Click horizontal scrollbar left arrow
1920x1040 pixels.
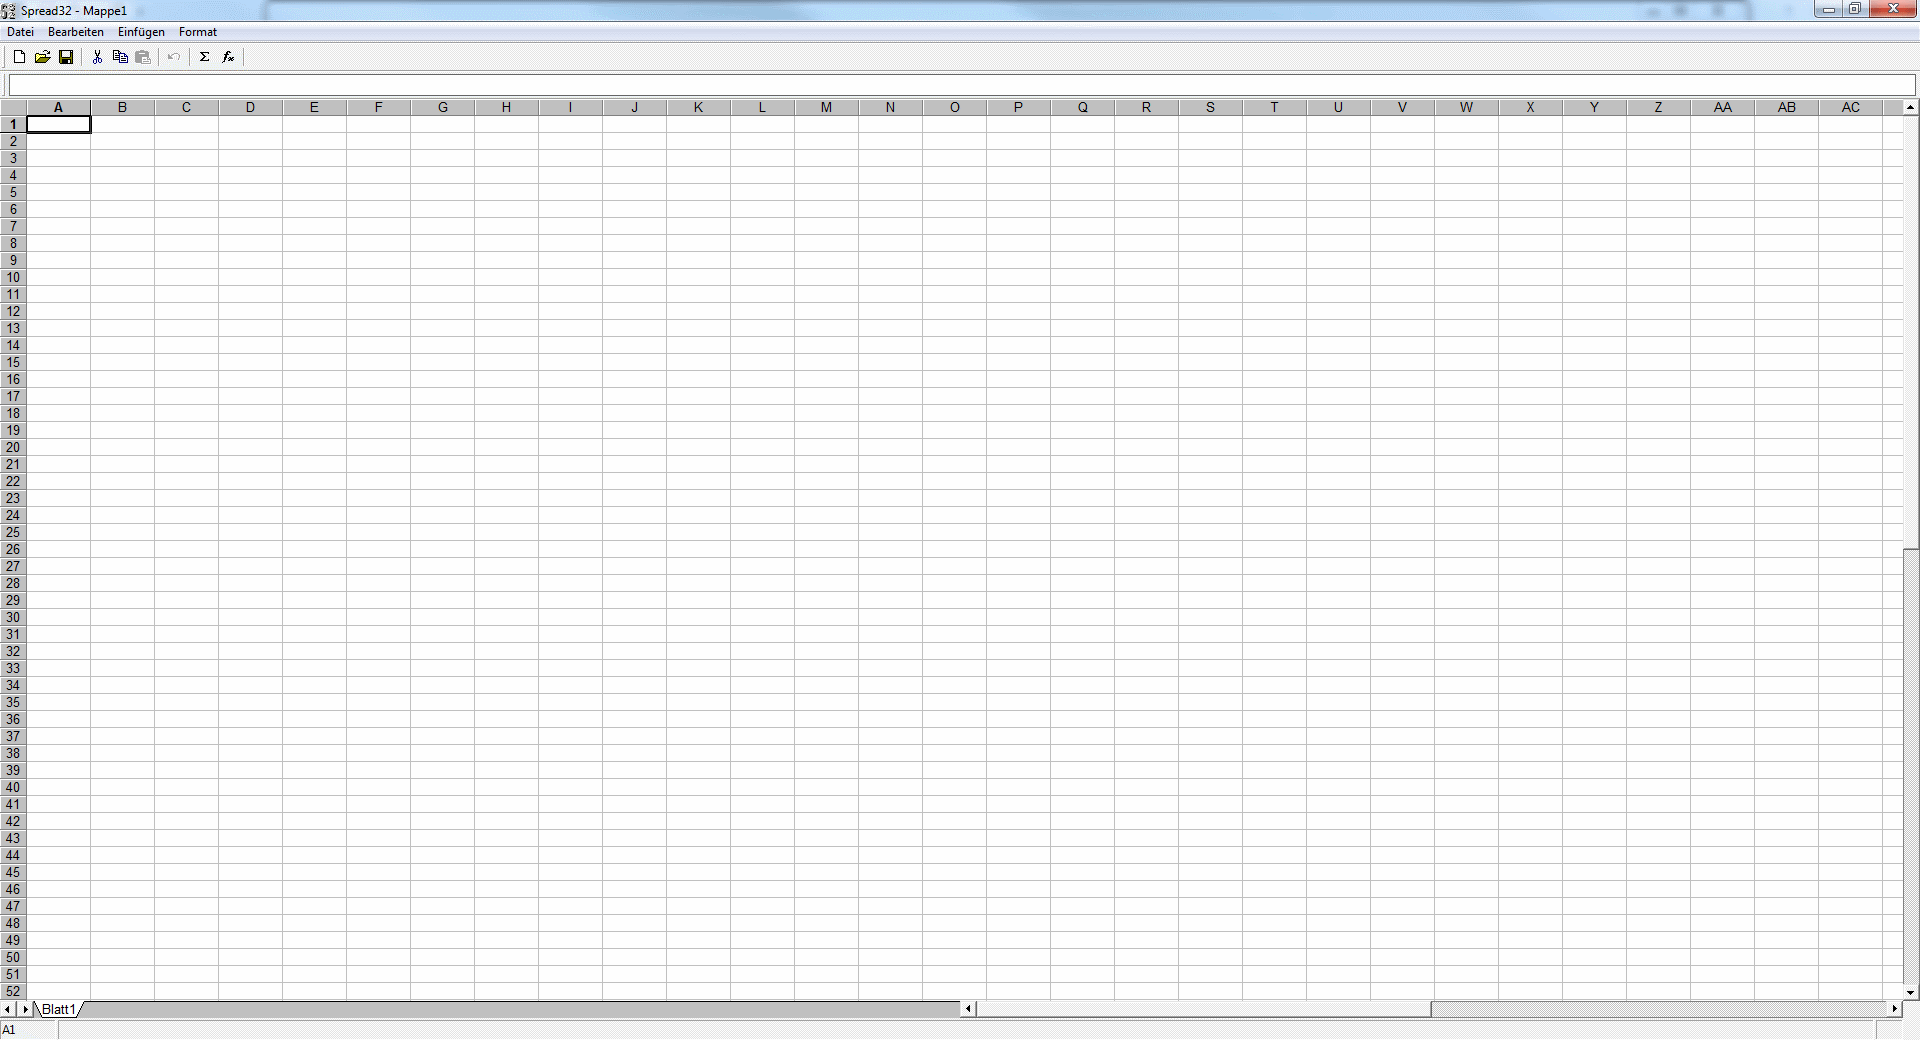[x=968, y=1009]
